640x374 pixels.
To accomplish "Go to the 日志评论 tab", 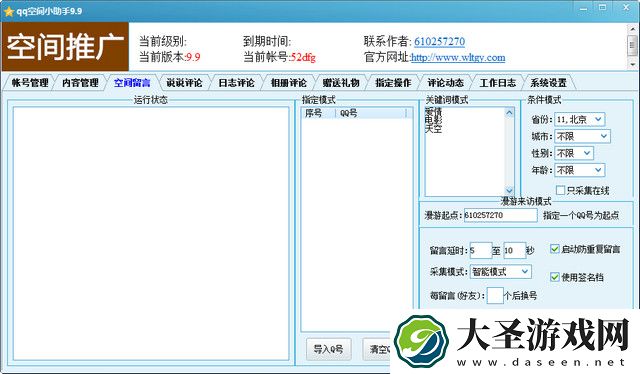I will (x=236, y=83).
